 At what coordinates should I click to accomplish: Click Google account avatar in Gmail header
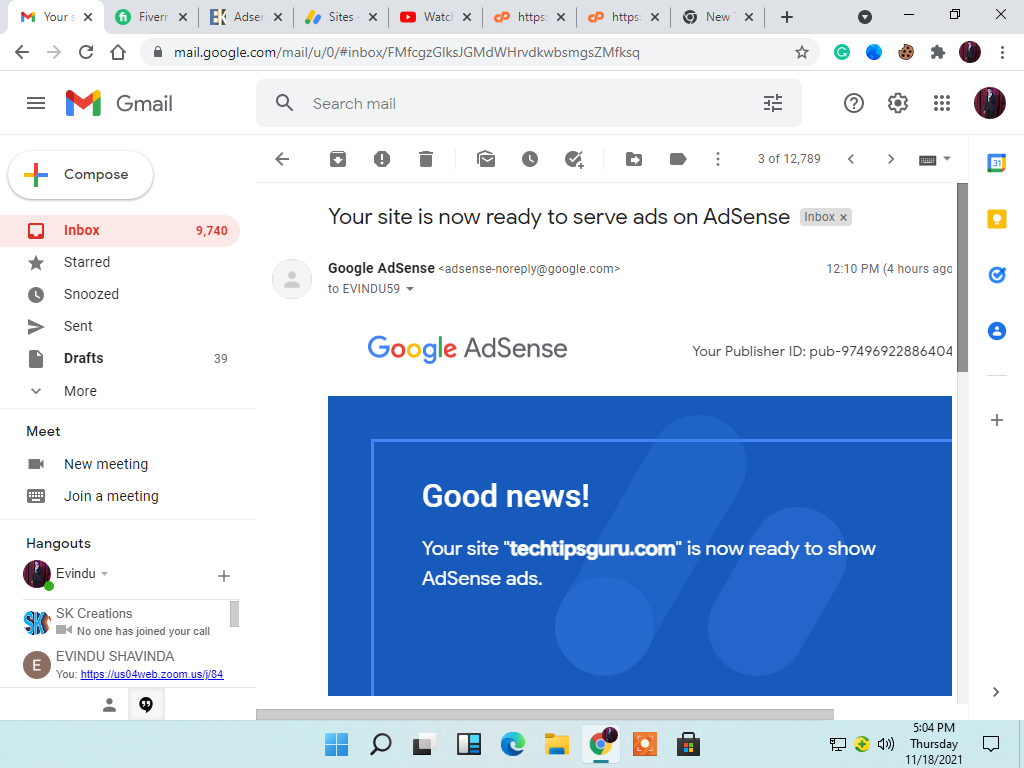tap(989, 103)
